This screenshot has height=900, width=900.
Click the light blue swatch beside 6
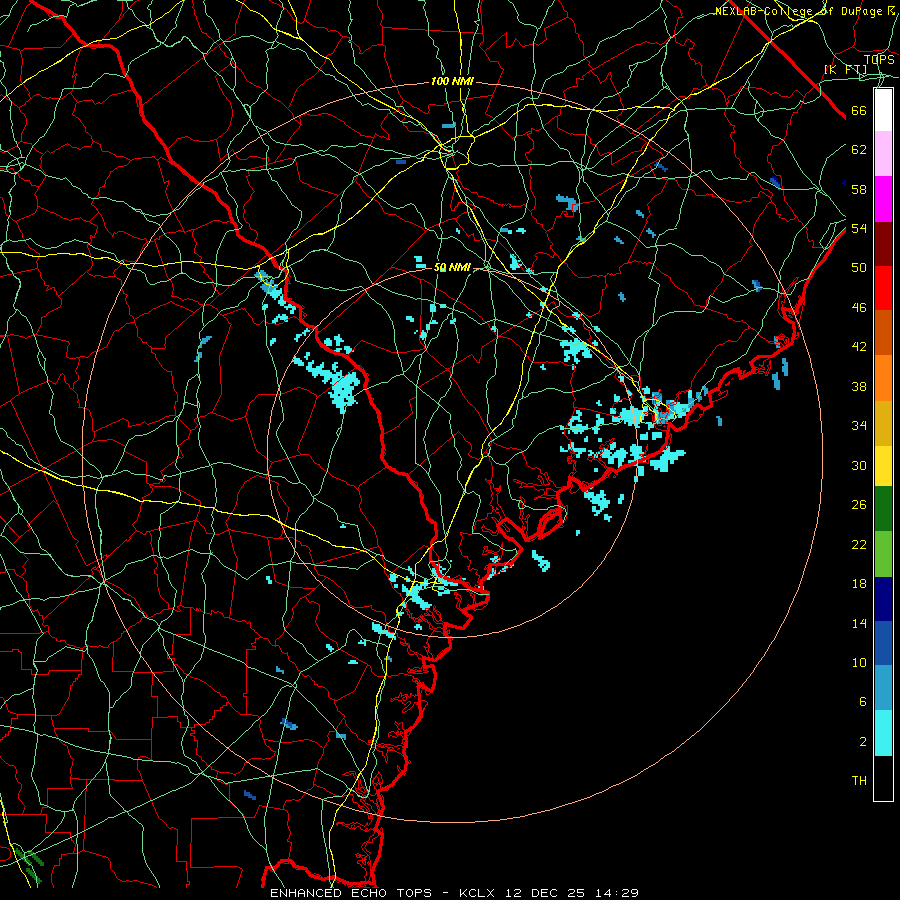[883, 688]
